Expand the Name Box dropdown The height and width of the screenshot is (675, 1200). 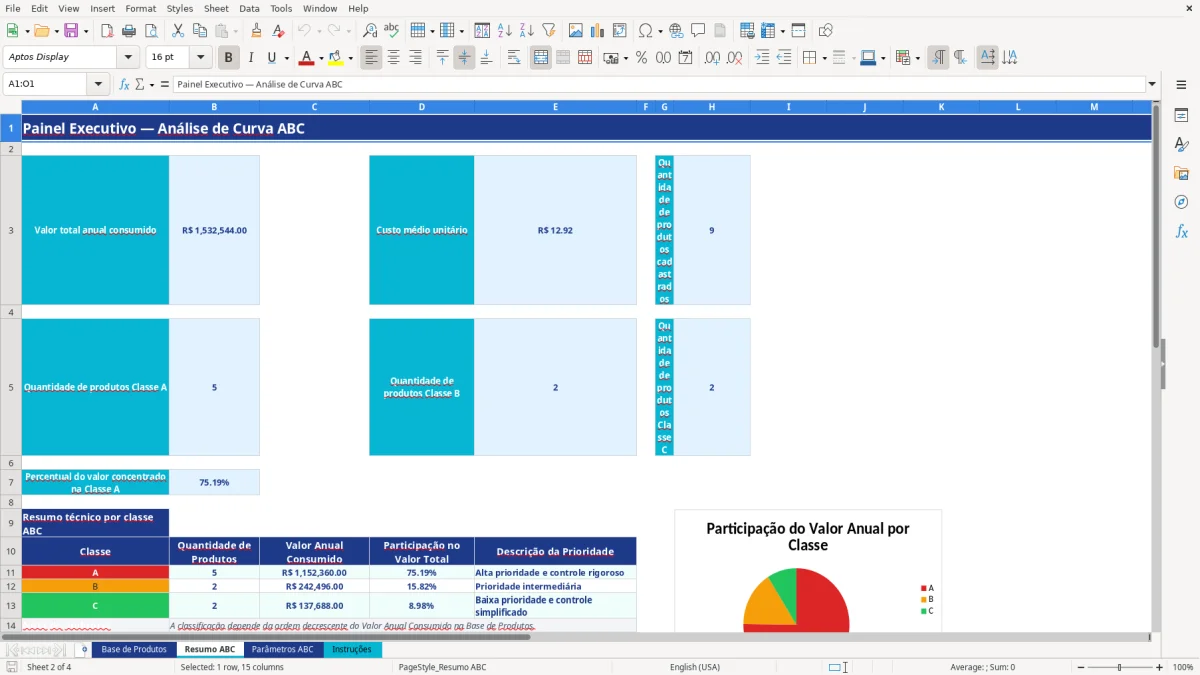(98, 84)
